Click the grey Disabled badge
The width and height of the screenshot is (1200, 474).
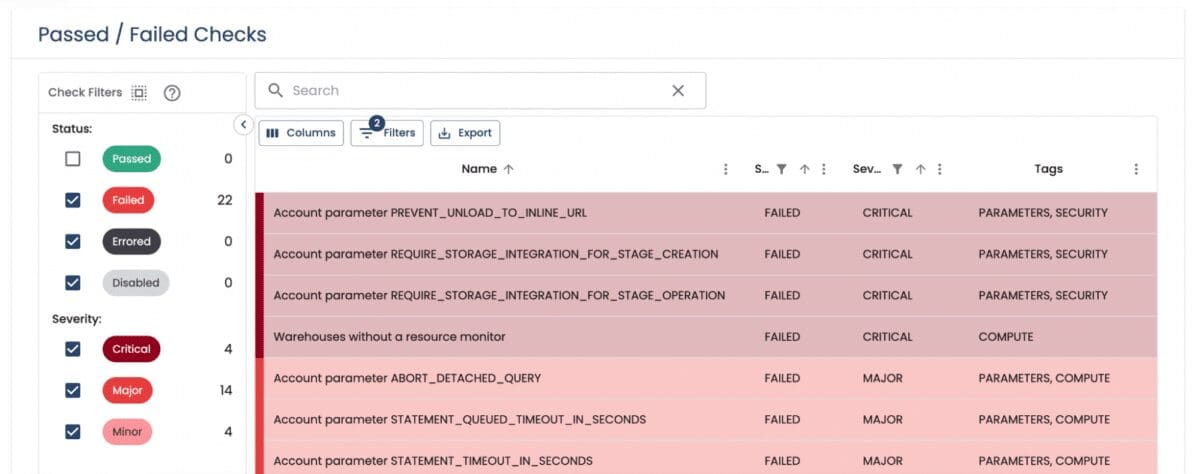[135, 282]
